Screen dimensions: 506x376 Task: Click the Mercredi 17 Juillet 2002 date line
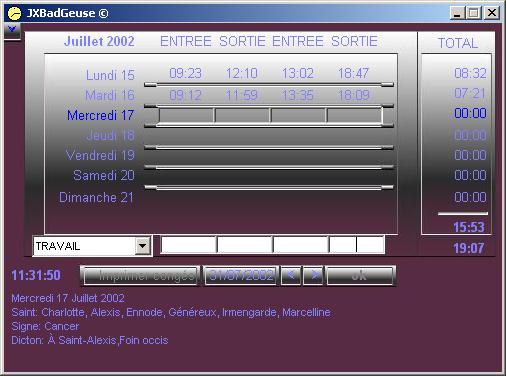pos(68,298)
